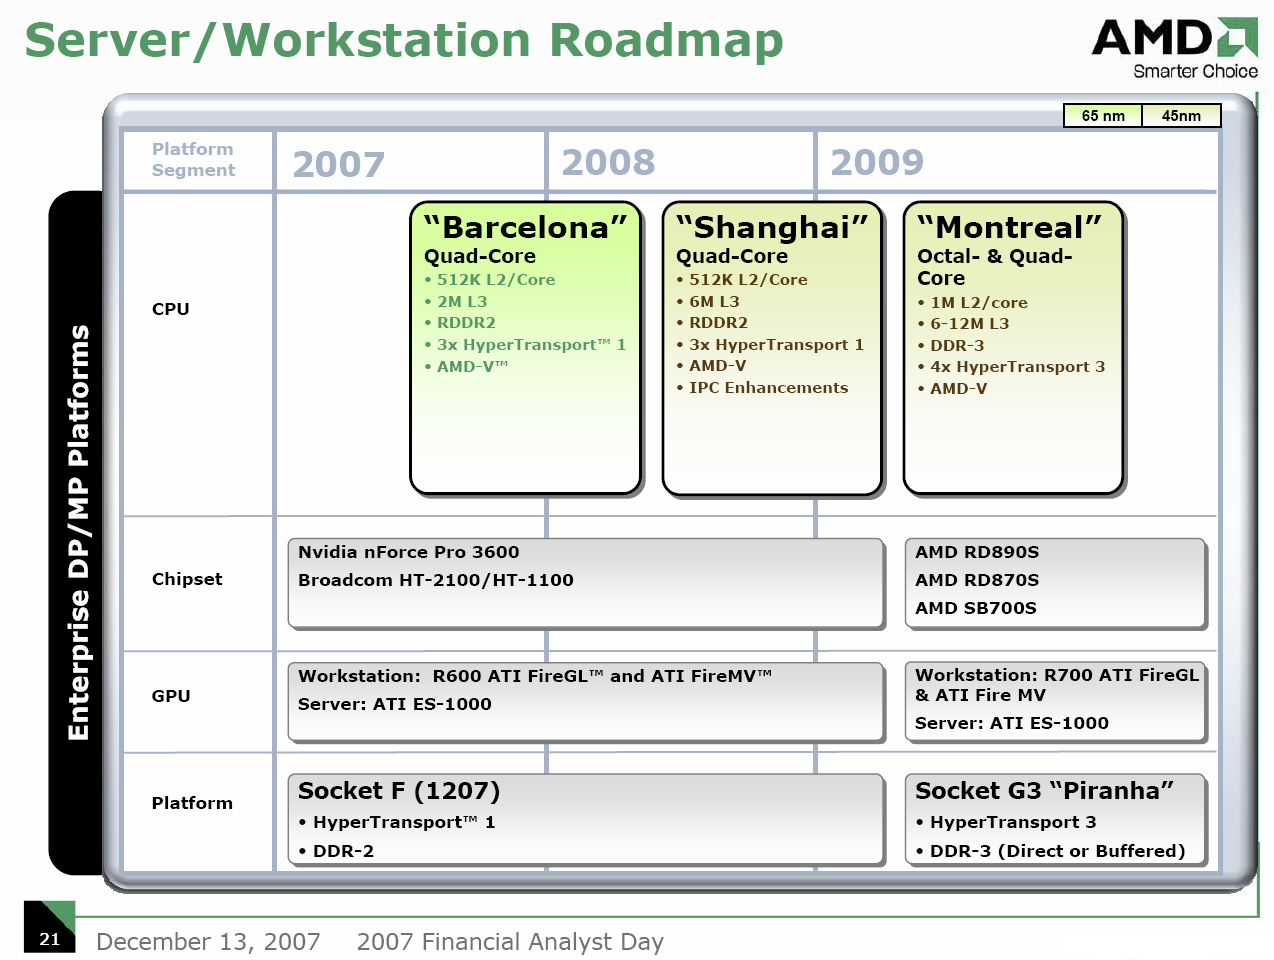Click the AMD logo
This screenshot has height=960, width=1274.
click(1174, 47)
